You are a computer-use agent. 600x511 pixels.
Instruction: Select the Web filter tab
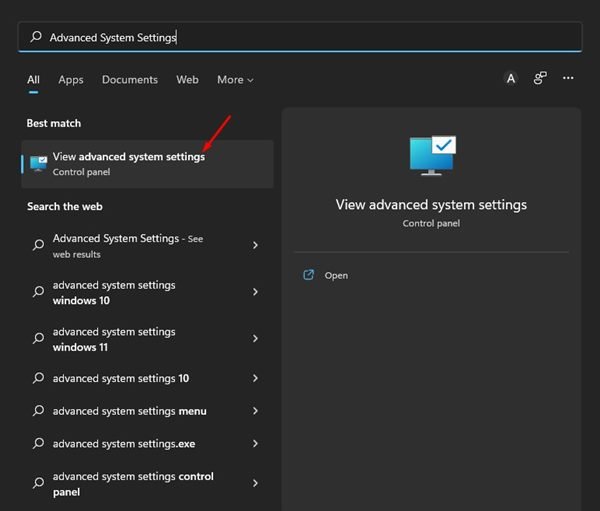[187, 80]
